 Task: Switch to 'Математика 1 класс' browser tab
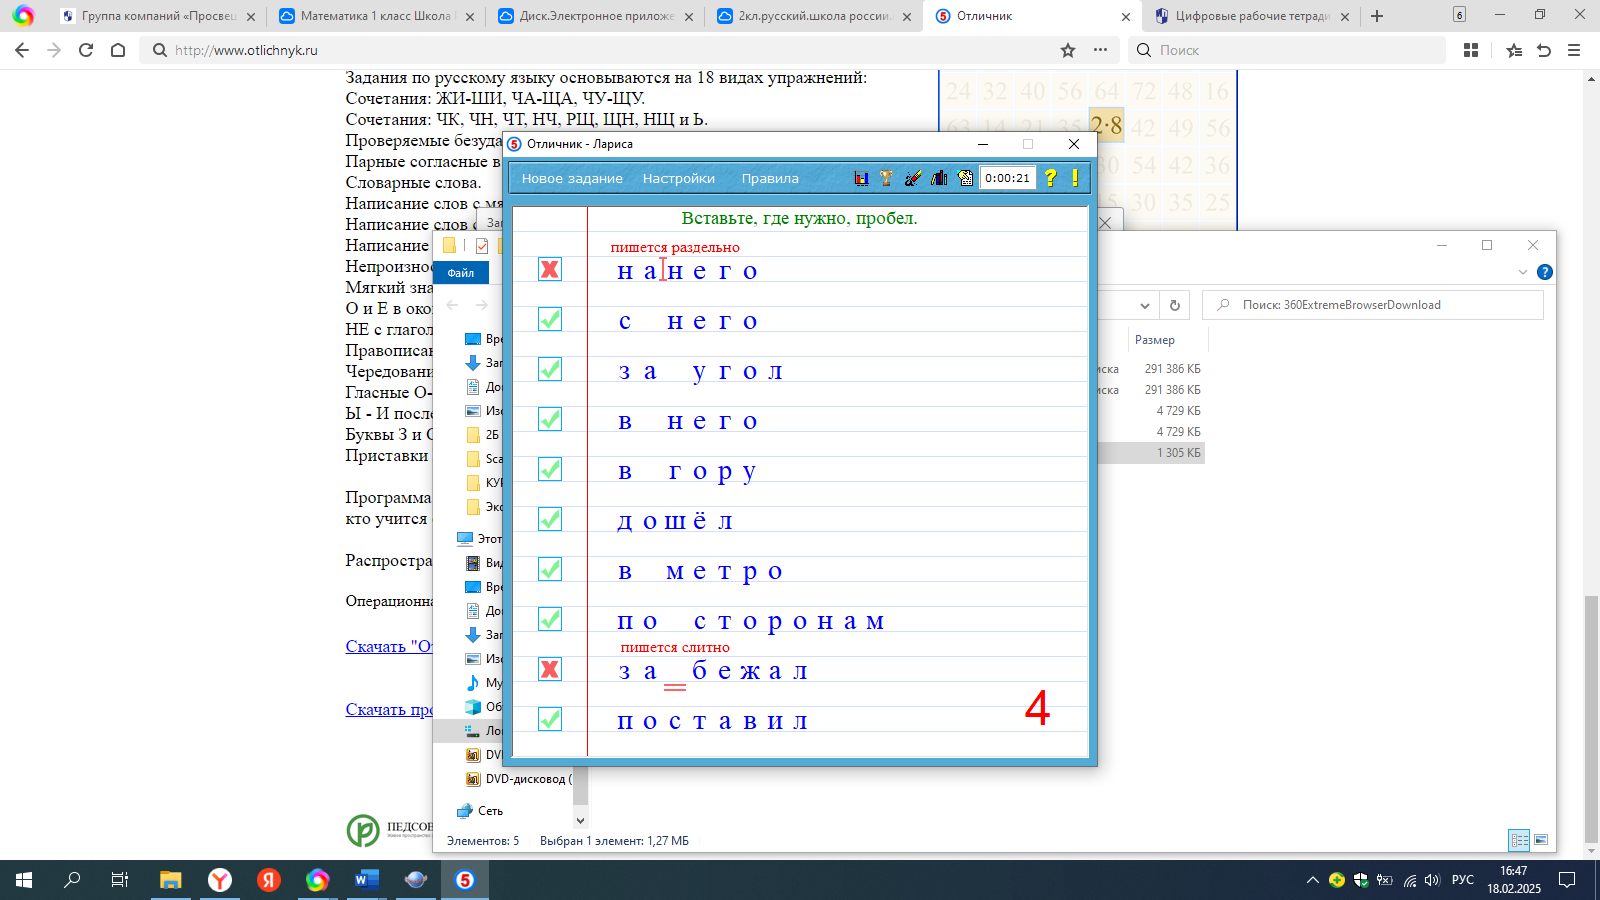(x=375, y=16)
